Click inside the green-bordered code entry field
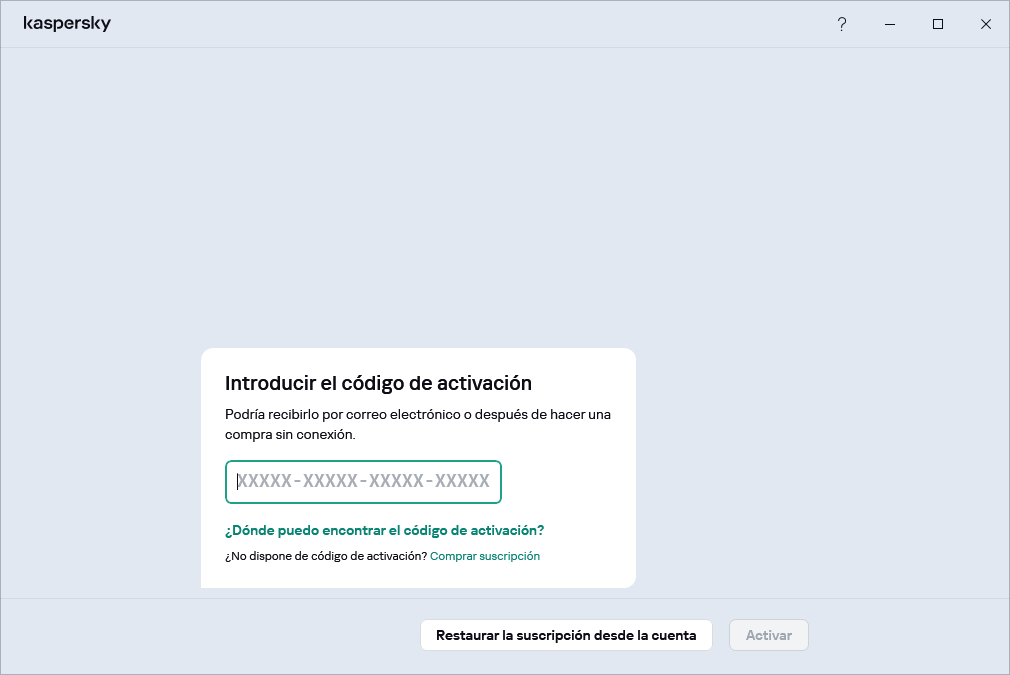 point(363,481)
